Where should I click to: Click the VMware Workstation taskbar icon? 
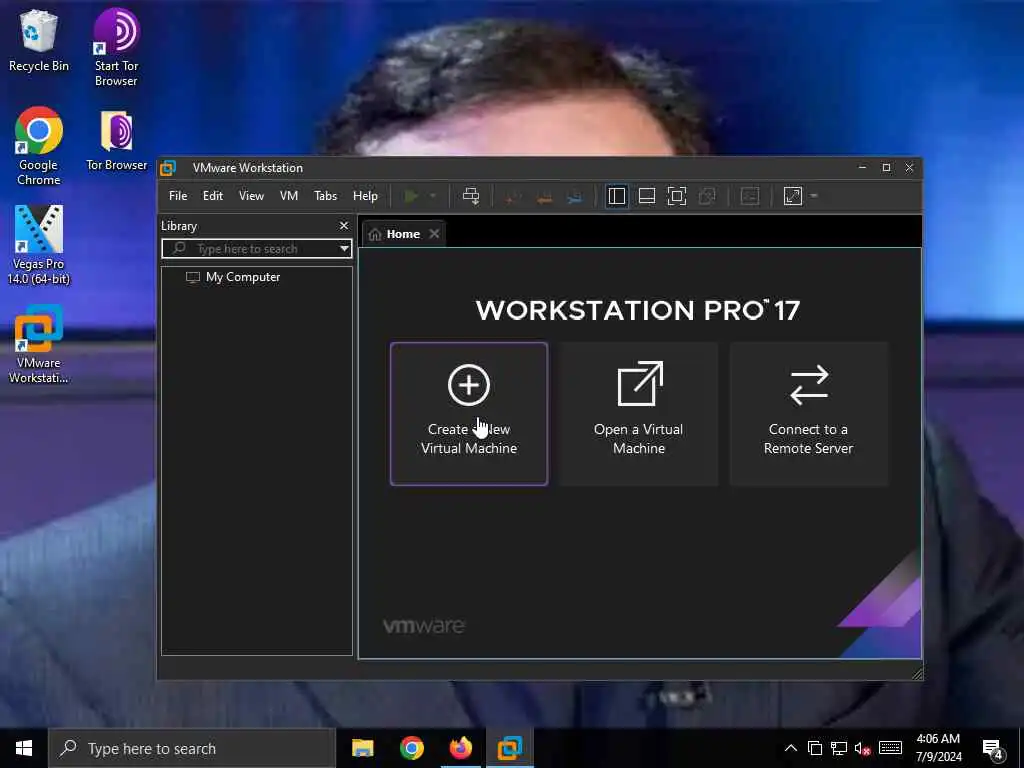[509, 748]
